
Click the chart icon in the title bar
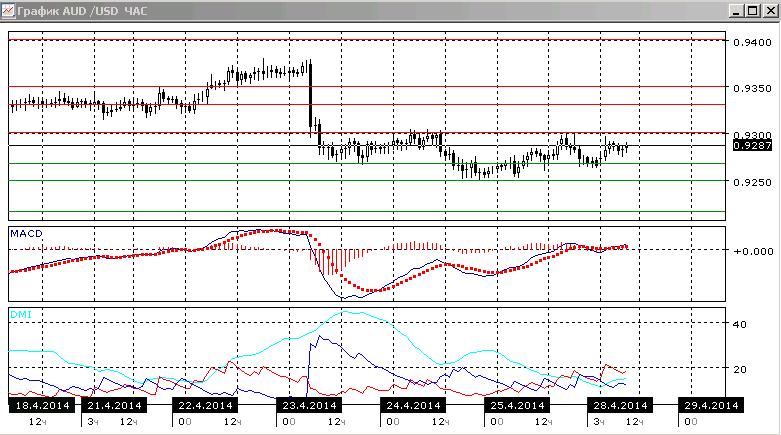point(8,10)
